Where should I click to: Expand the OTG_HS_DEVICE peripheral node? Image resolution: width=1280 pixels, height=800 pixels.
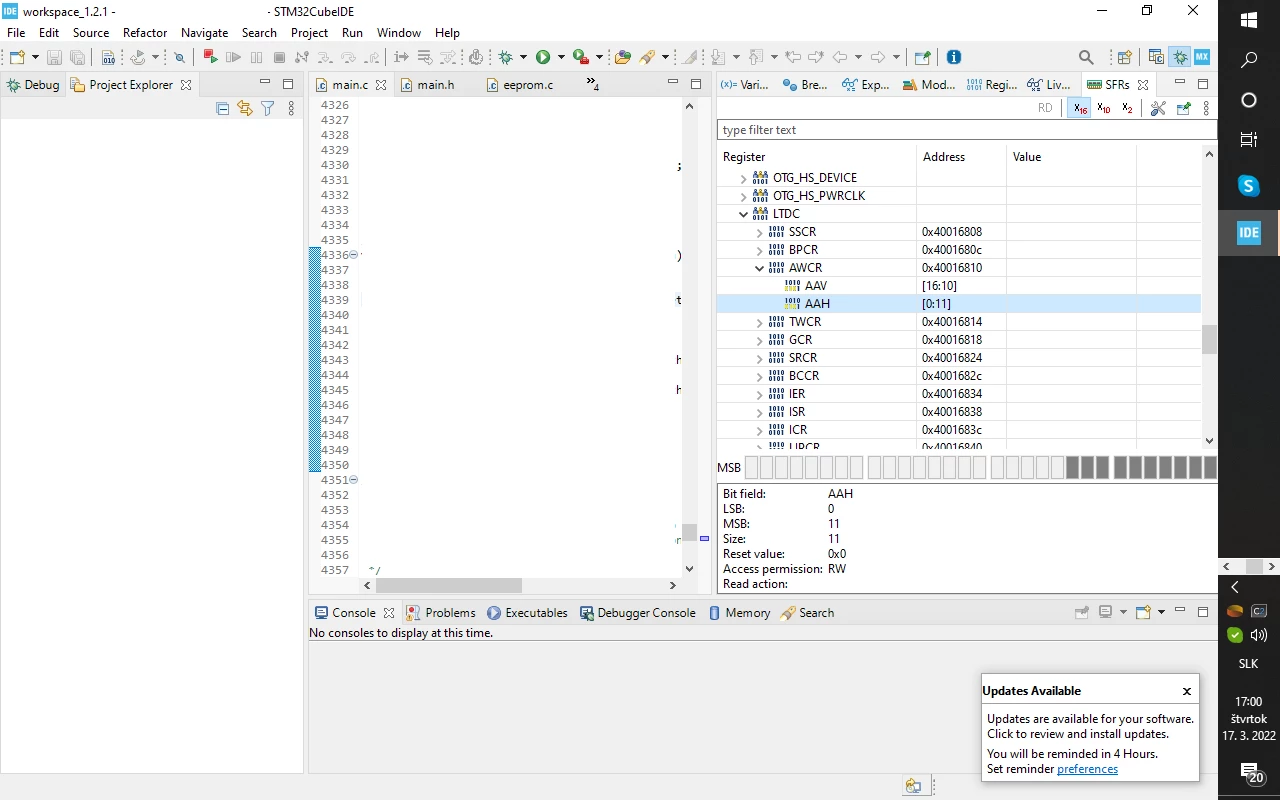(743, 178)
